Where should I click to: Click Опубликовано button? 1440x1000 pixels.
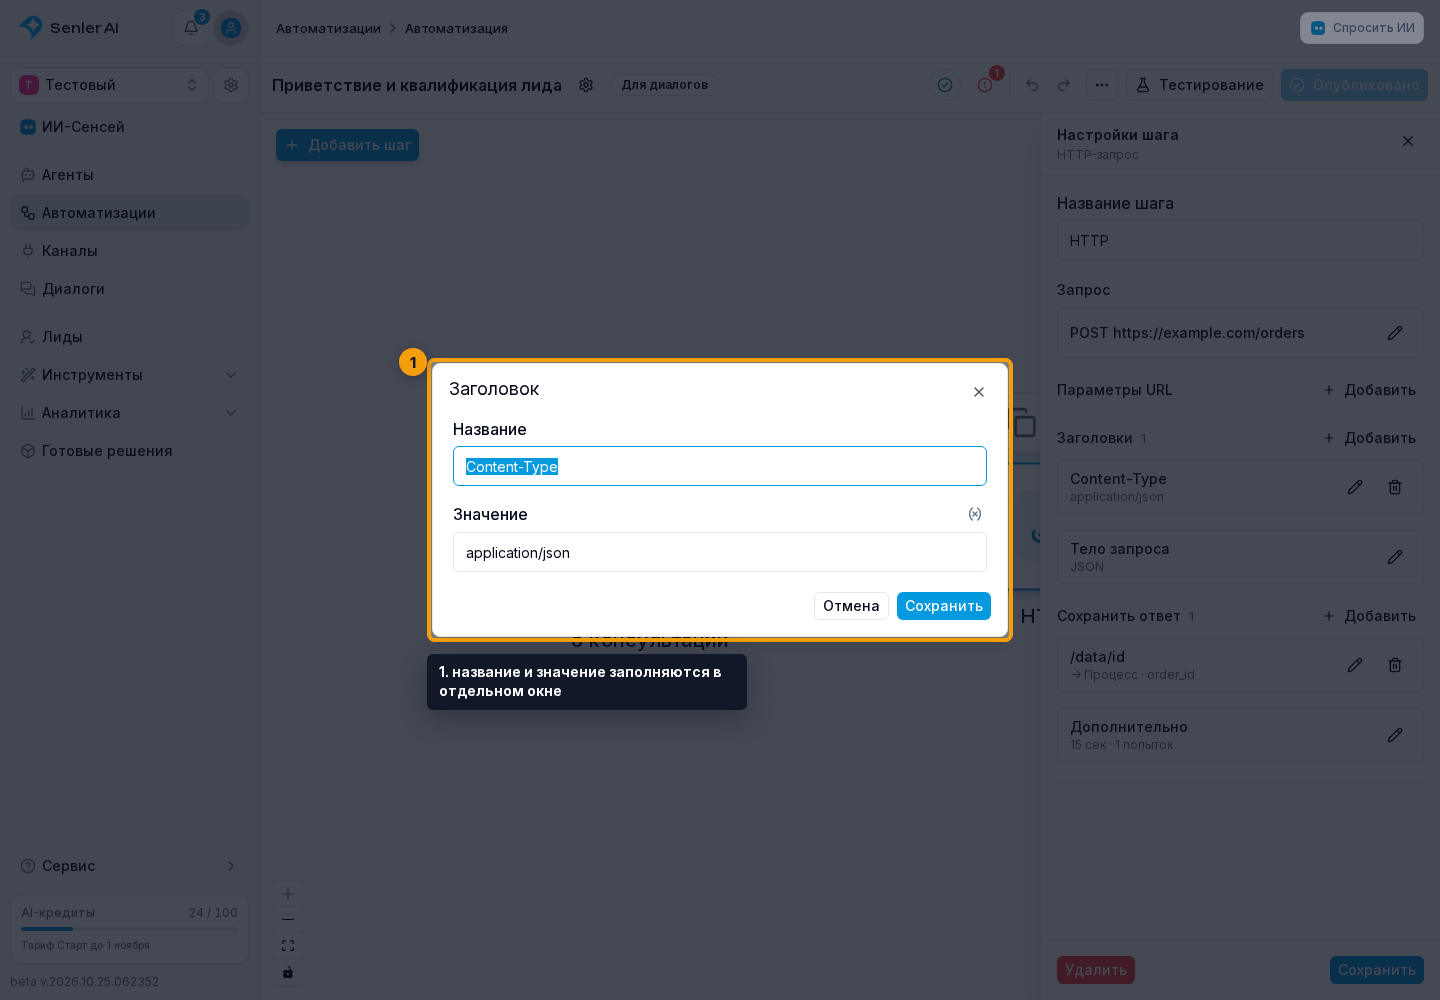pyautogui.click(x=1354, y=85)
